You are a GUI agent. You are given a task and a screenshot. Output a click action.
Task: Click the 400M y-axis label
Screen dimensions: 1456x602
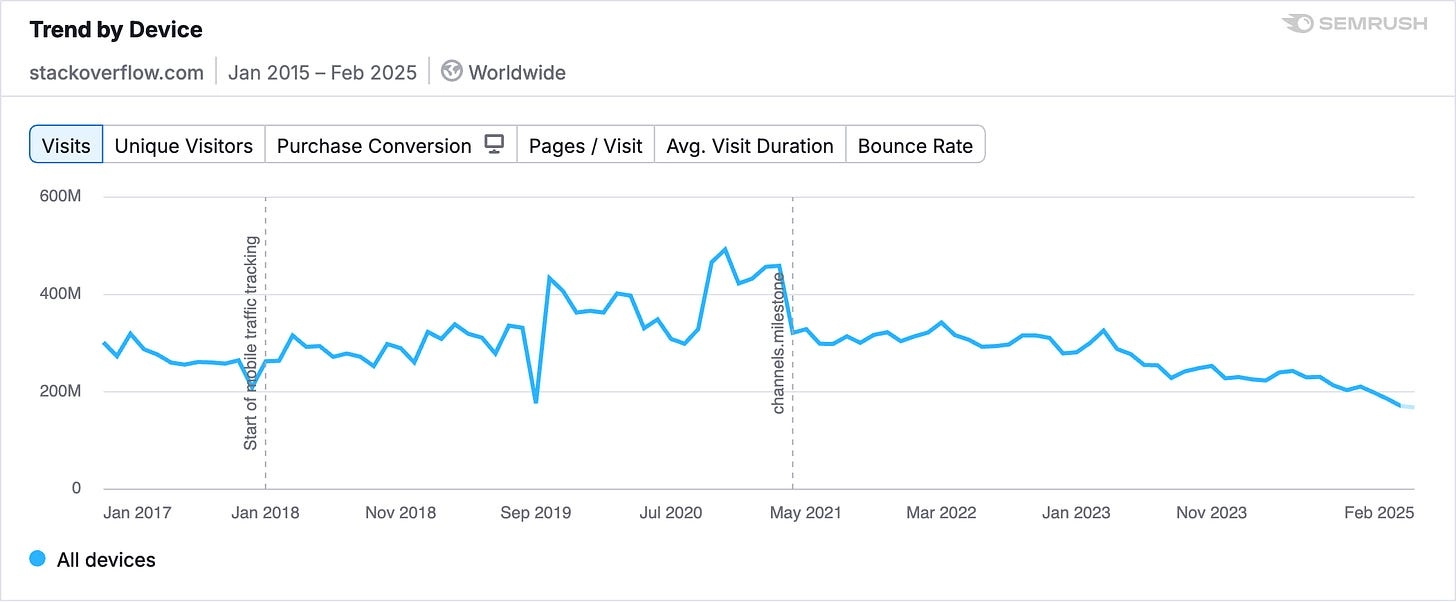pos(60,294)
